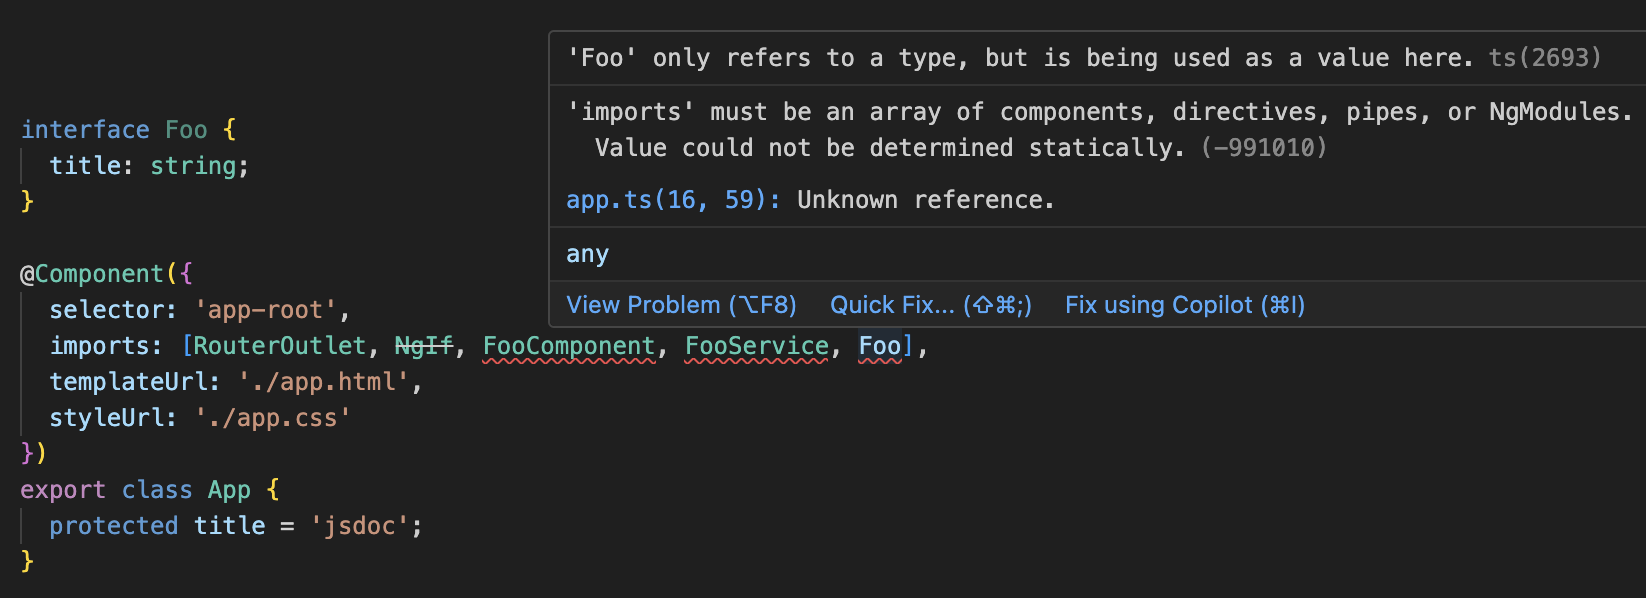Select the RouterOutlet import
Screen dimensions: 1646x598
pos(280,346)
